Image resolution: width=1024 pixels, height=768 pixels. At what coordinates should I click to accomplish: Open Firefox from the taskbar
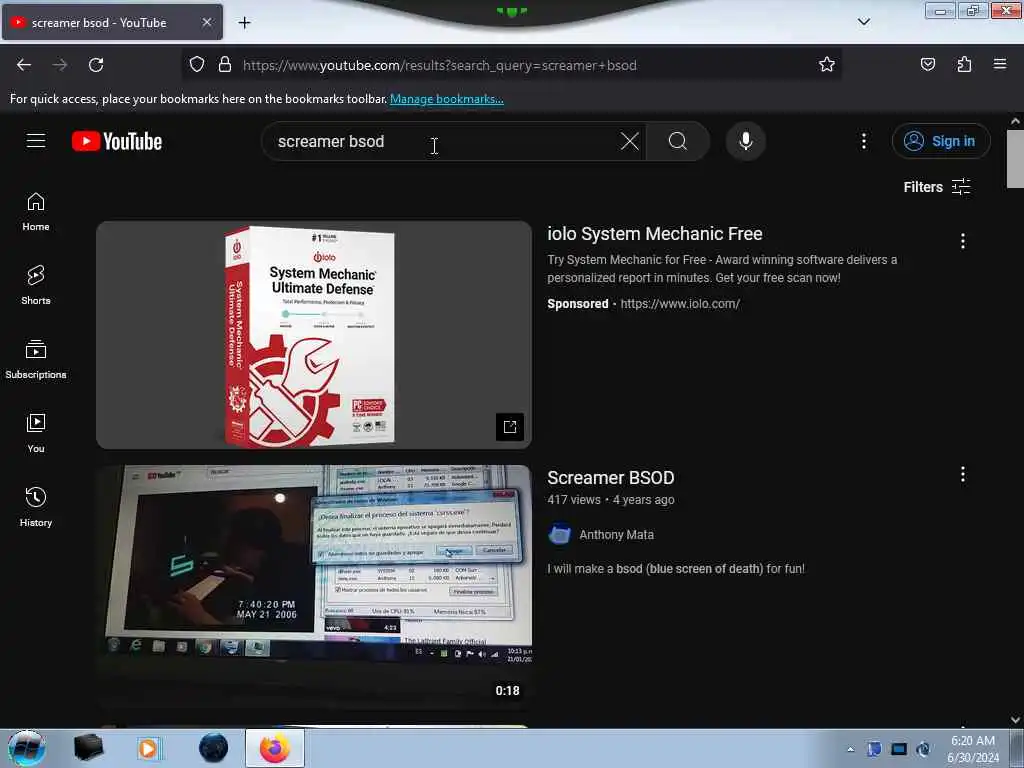pos(275,748)
